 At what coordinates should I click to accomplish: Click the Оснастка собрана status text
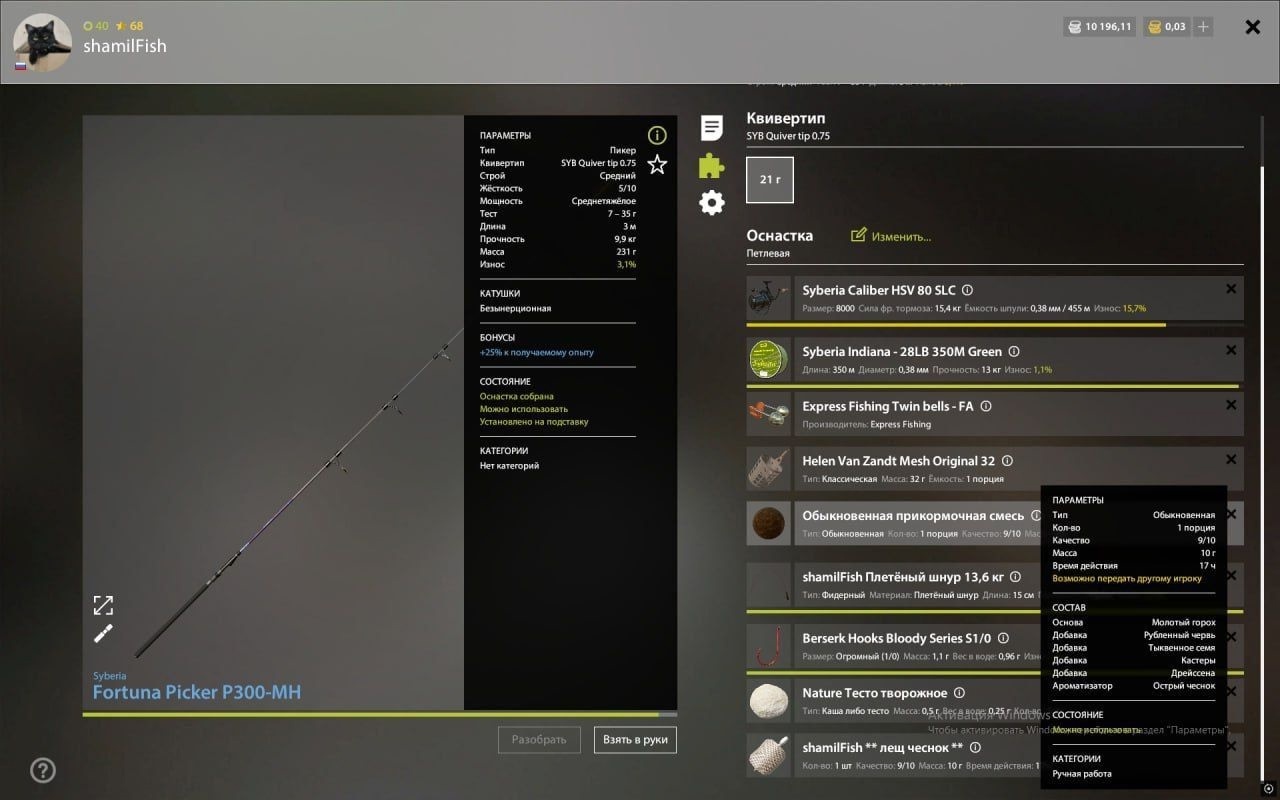[516, 396]
